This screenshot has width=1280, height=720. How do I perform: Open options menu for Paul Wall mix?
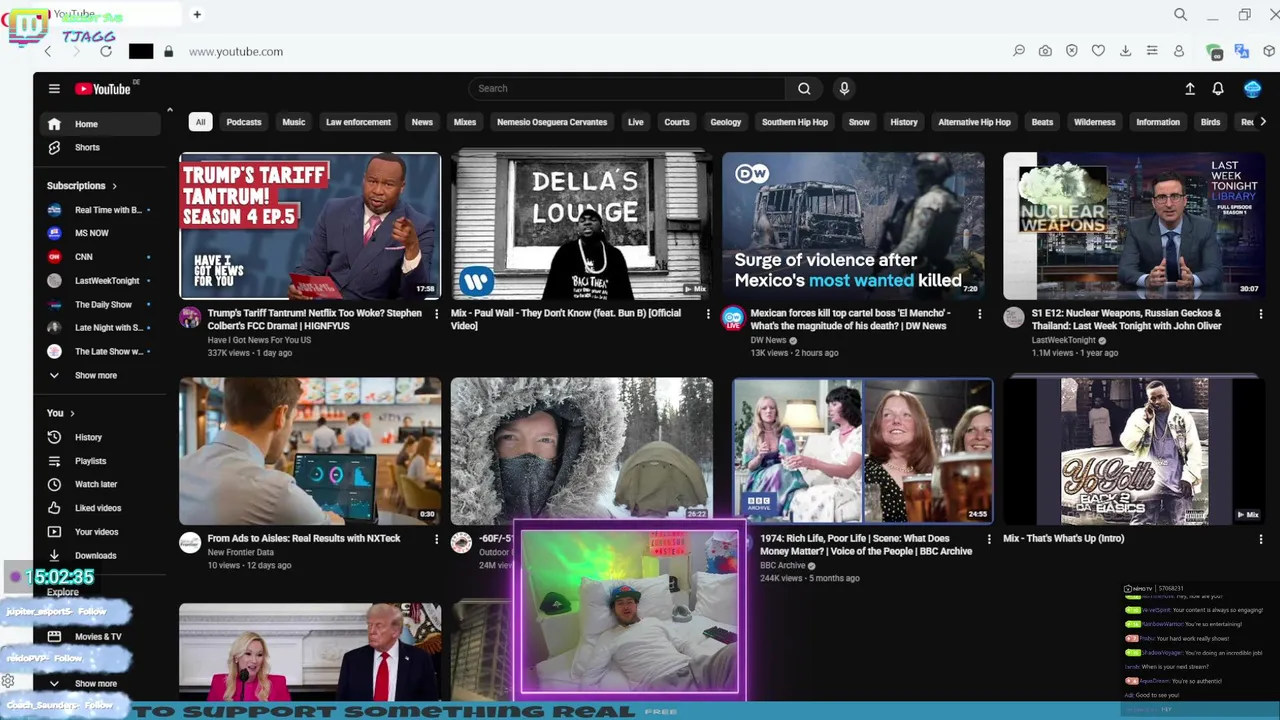point(708,314)
